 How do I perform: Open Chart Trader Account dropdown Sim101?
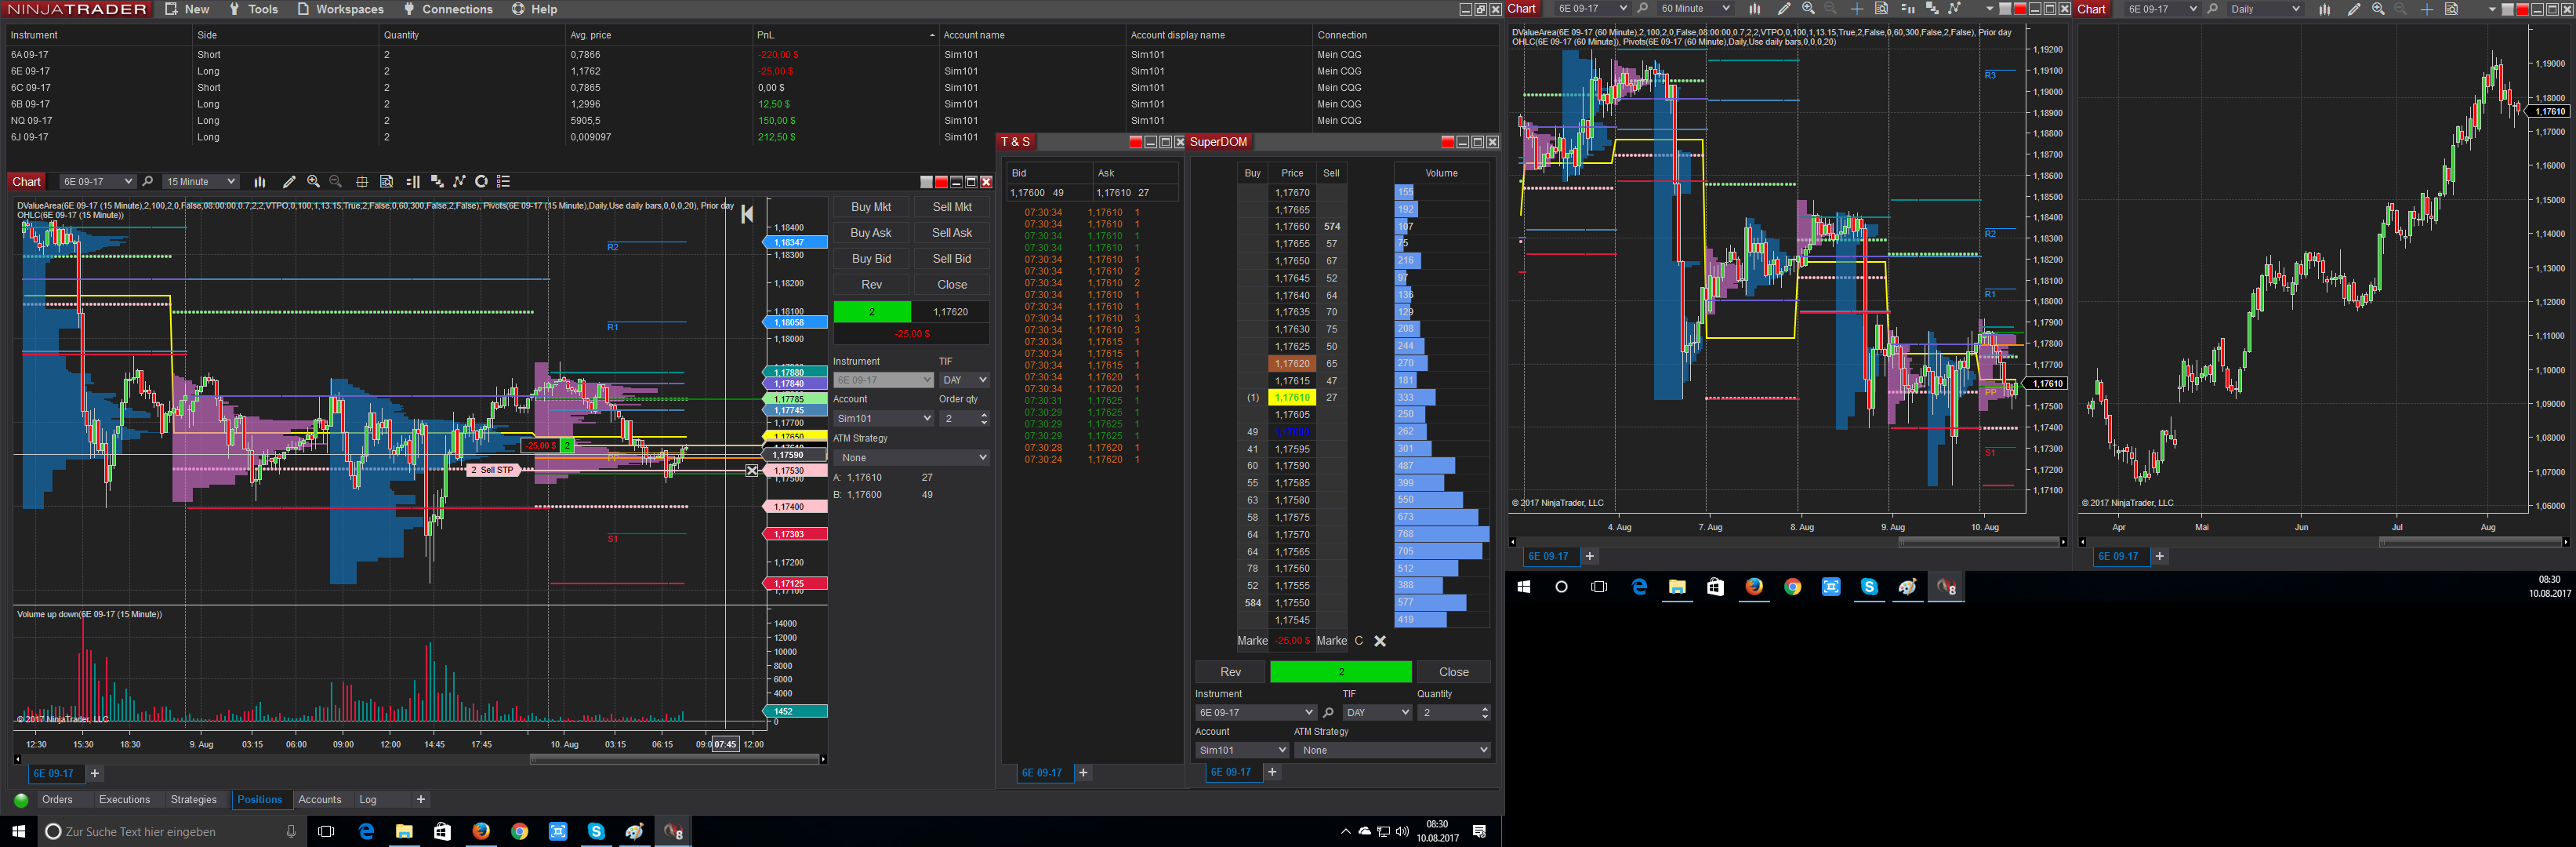[883, 418]
